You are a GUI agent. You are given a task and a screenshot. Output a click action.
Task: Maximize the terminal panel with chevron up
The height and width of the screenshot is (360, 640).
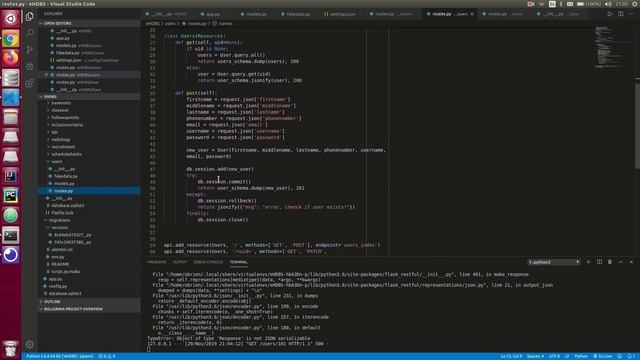pyautogui.click(x=620, y=262)
